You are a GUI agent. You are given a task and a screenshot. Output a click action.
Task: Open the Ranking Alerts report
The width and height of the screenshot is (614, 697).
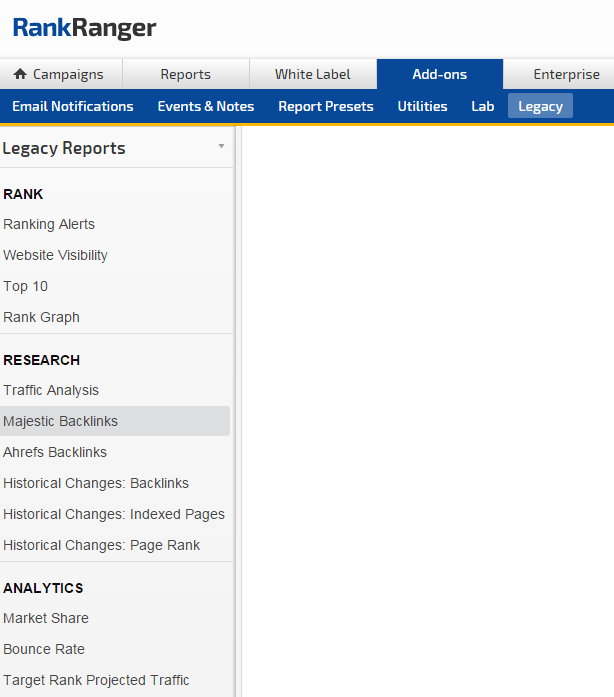[x=49, y=224]
